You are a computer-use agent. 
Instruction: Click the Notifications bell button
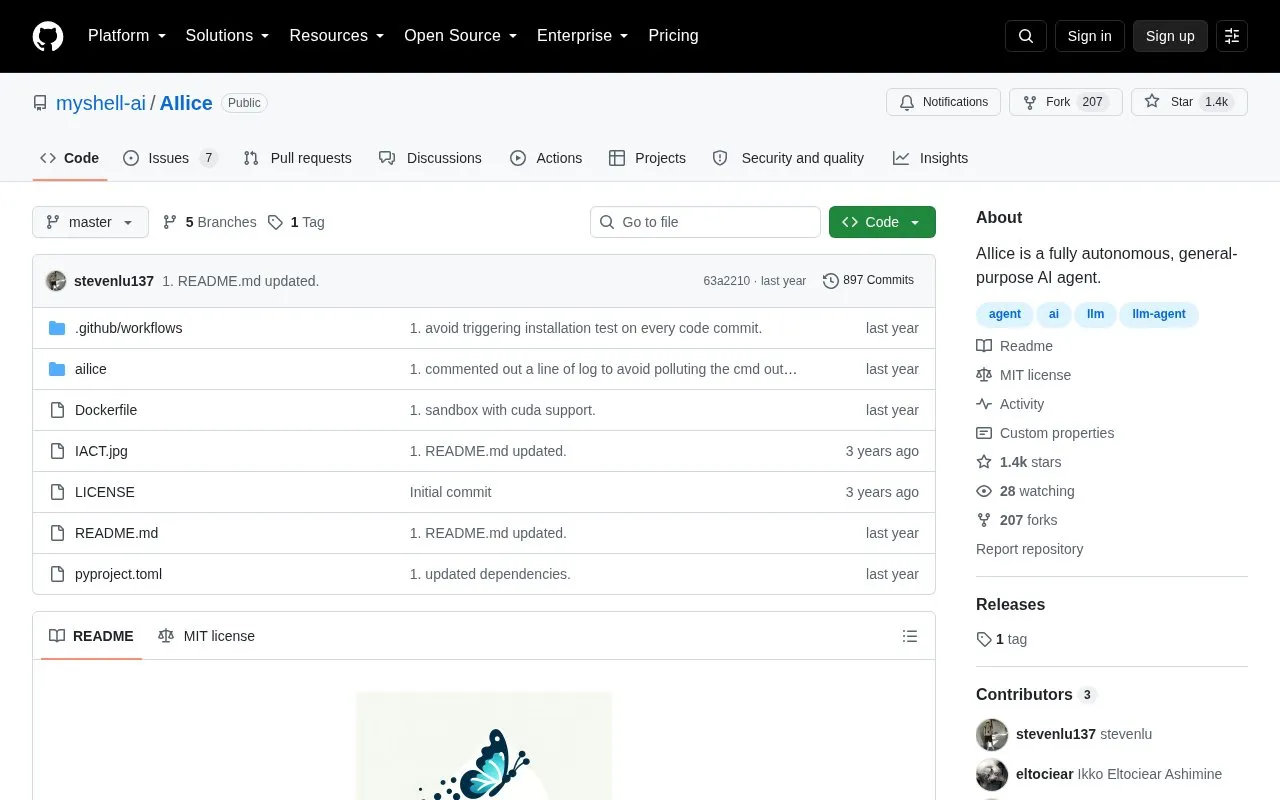click(x=943, y=102)
